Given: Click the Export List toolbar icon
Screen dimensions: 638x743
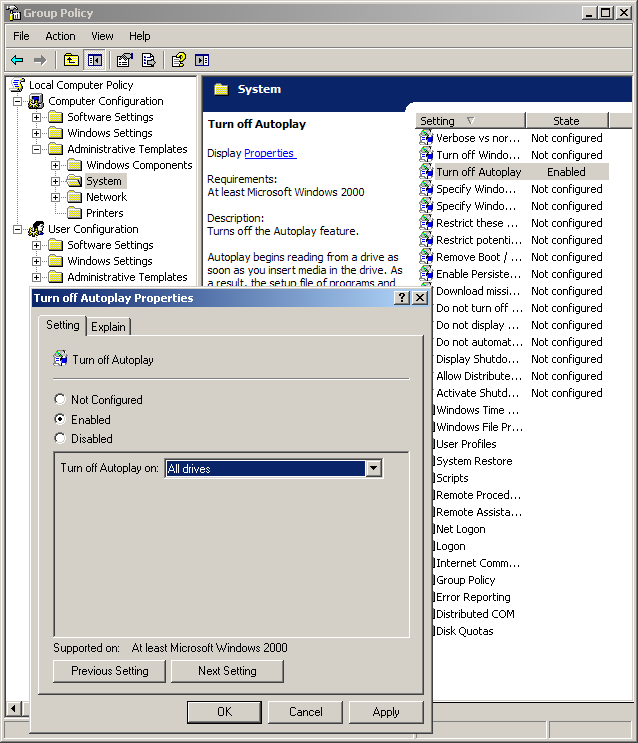Looking at the screenshot, I should (149, 60).
